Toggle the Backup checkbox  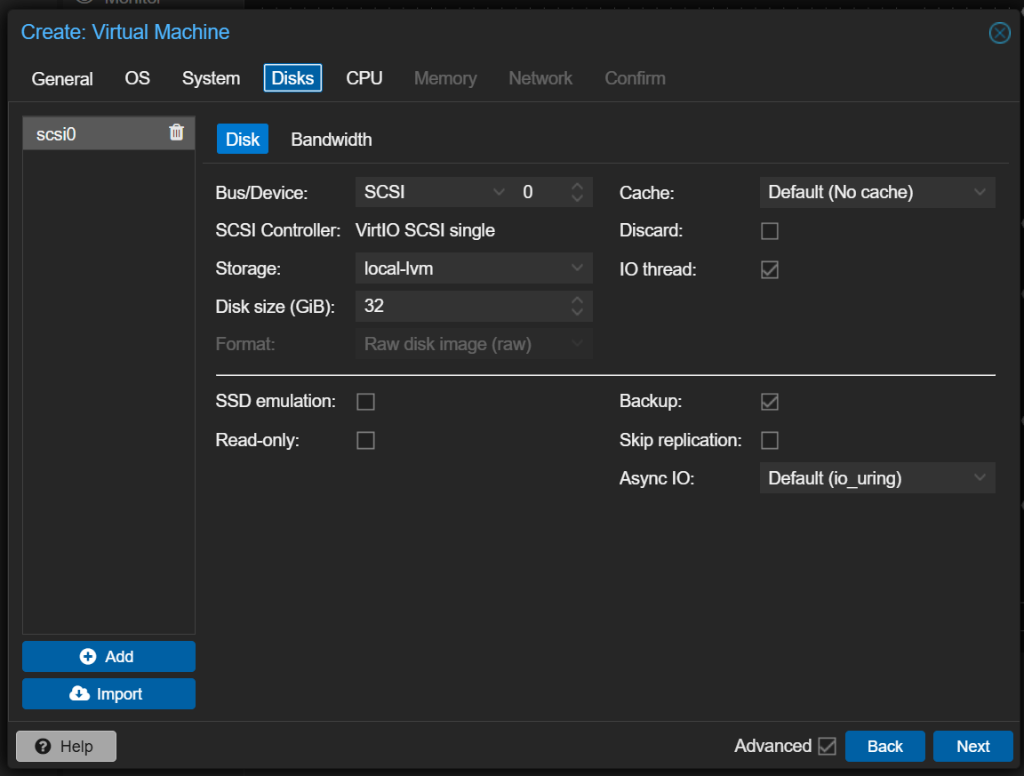769,401
